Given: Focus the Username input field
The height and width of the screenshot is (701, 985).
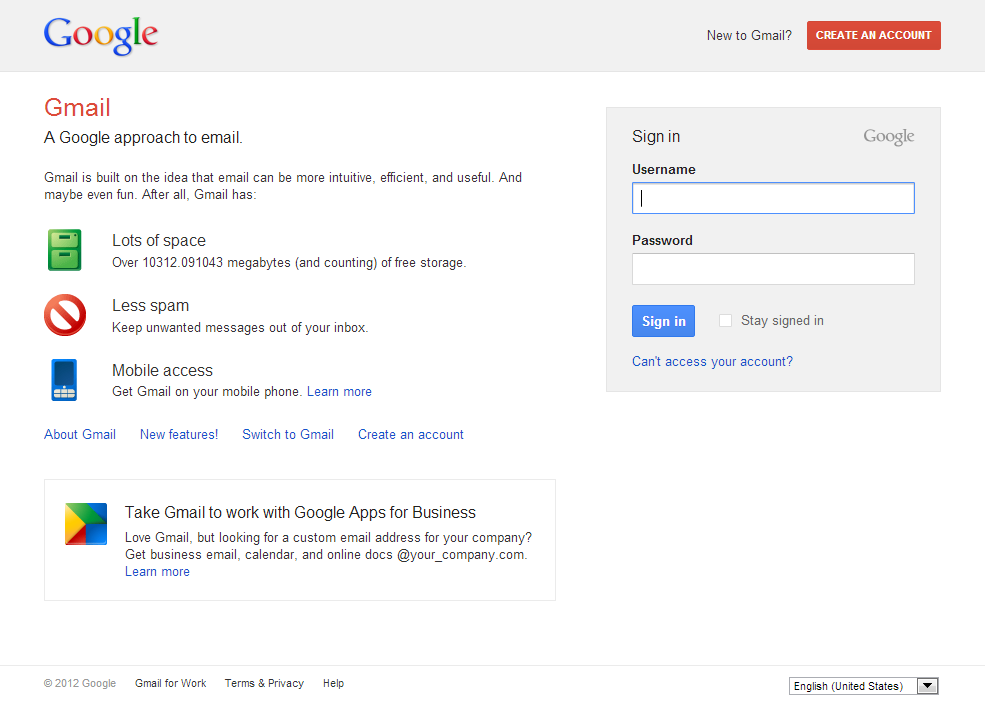Looking at the screenshot, I should click(x=773, y=198).
